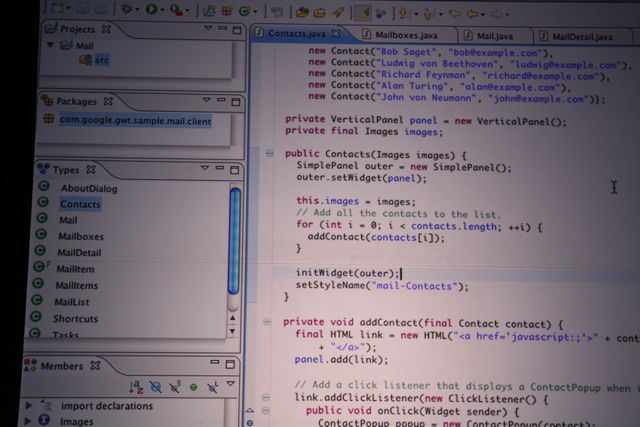Viewport: 640px width, 427px height.
Task: Select the com.google.gwt.sample.mail.client package
Action: 134,120
